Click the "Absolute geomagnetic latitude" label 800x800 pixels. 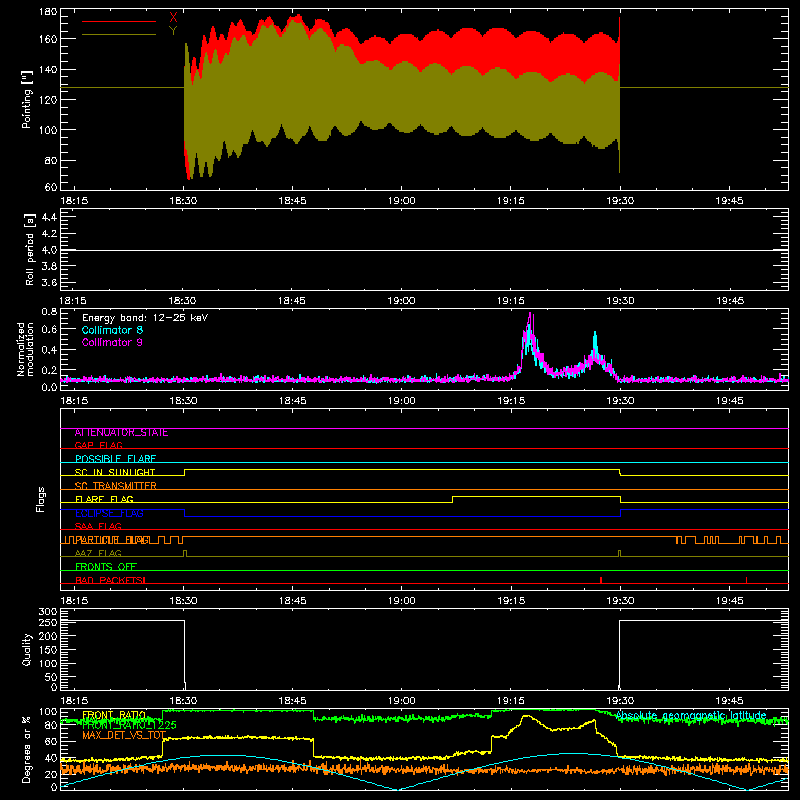tap(691, 716)
